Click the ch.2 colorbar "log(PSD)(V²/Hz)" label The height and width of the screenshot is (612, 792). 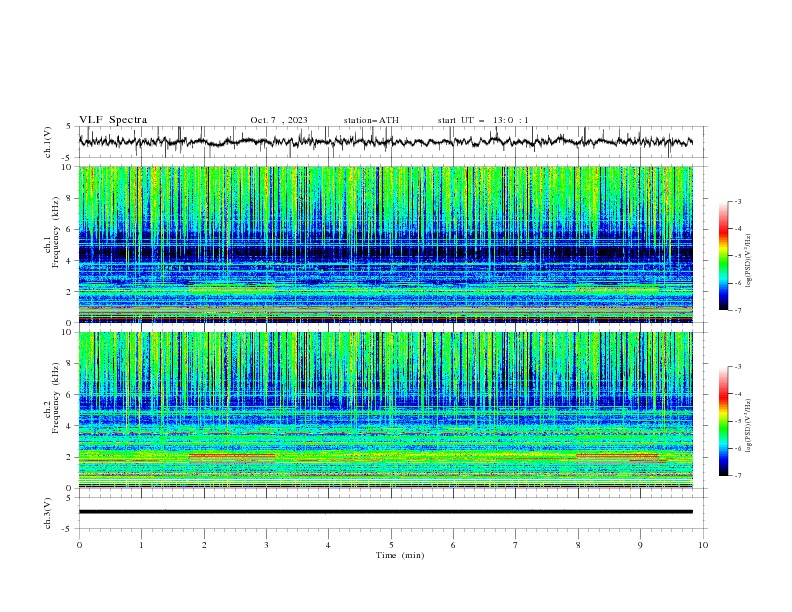coord(749,425)
